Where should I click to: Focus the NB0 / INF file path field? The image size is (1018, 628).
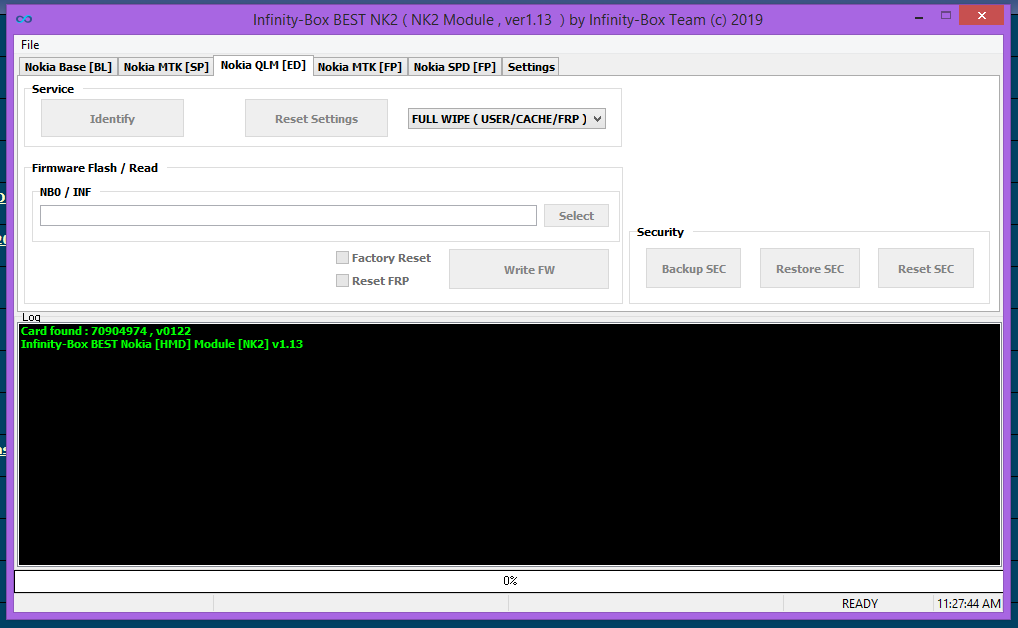click(288, 216)
